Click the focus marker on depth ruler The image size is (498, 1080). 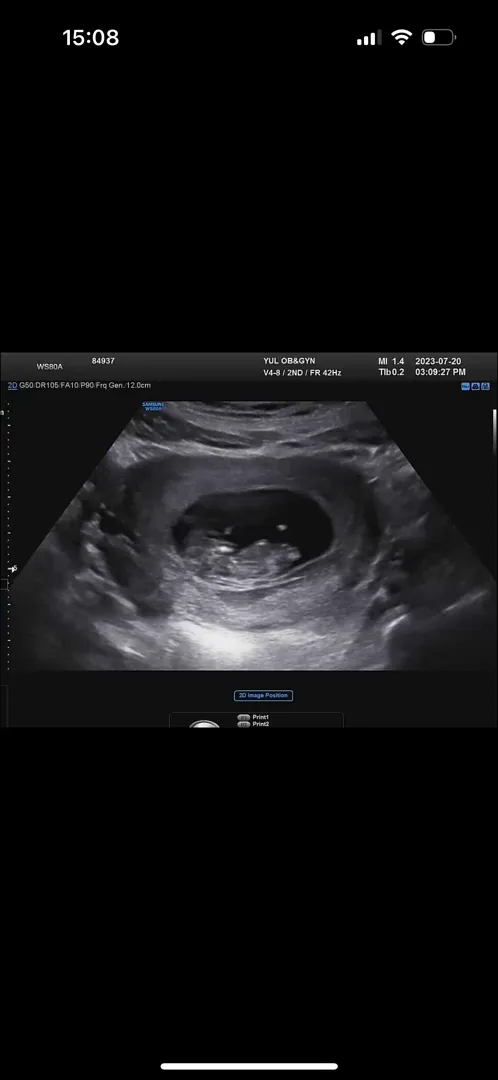[x=12, y=569]
